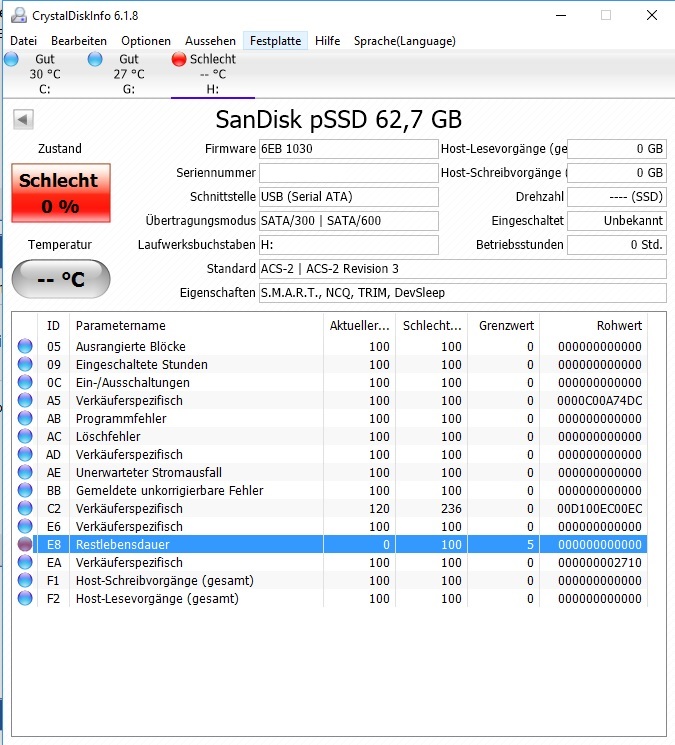Viewport: 675px width, 745px height.
Task: Click the Parametername column header
Action: point(196,325)
